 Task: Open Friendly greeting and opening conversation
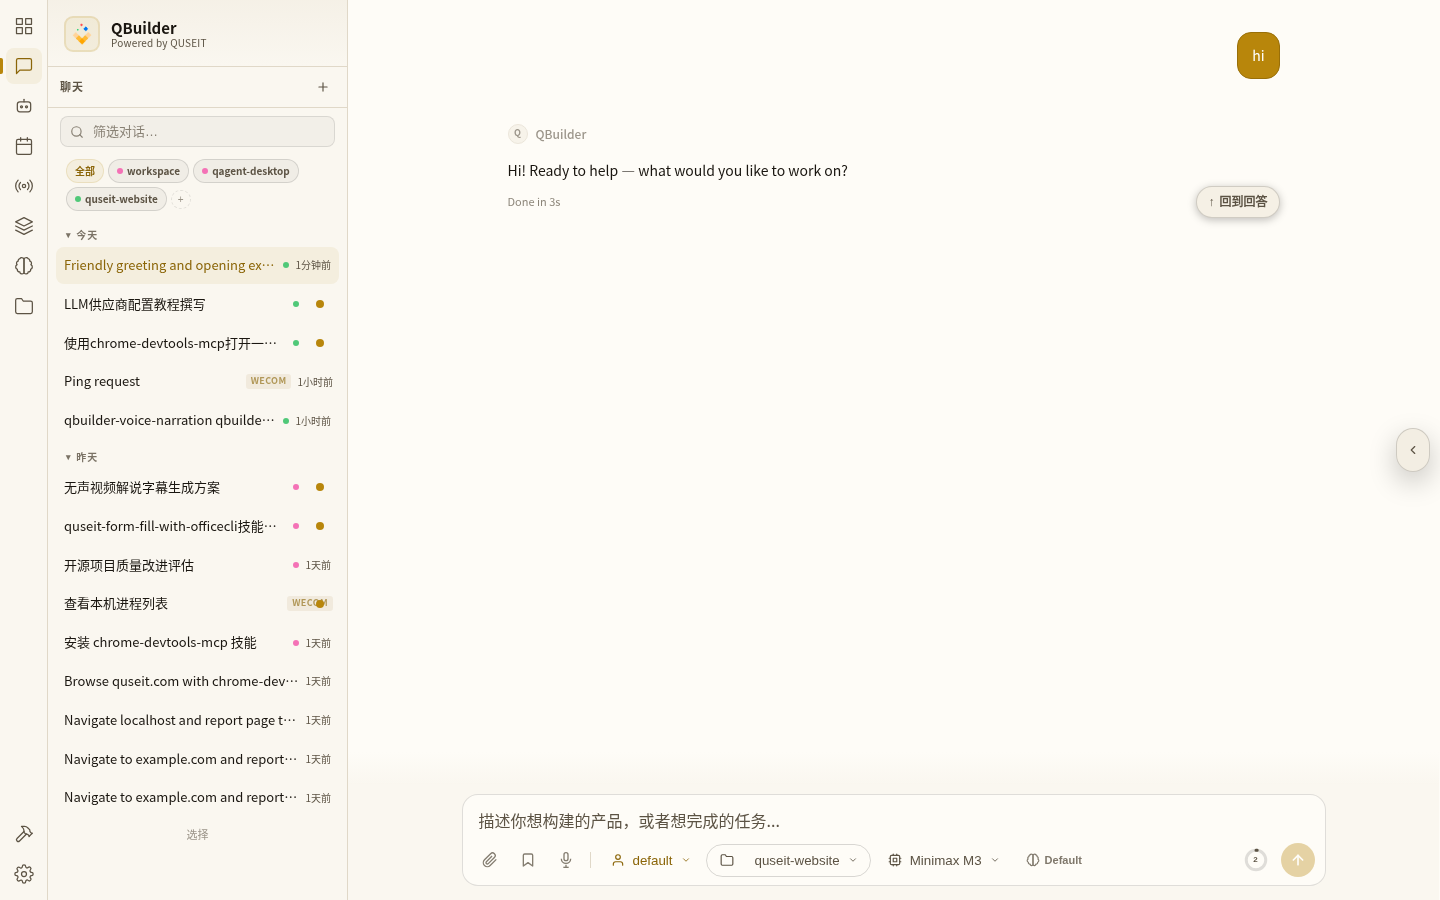point(197,265)
